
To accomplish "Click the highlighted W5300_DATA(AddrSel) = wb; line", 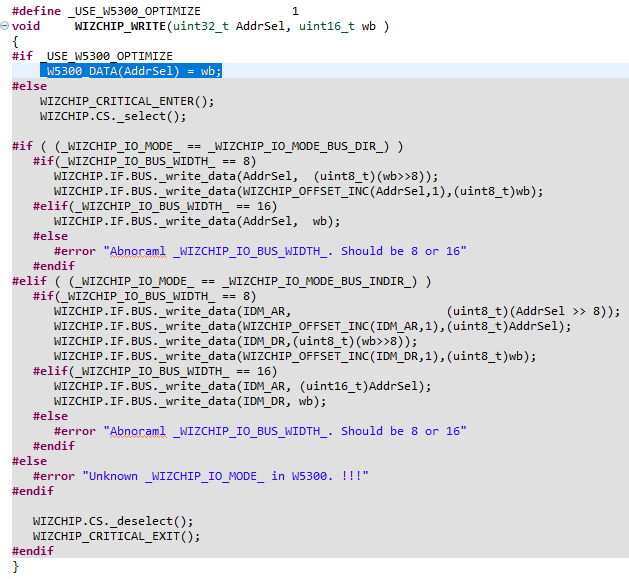I will click(131, 71).
